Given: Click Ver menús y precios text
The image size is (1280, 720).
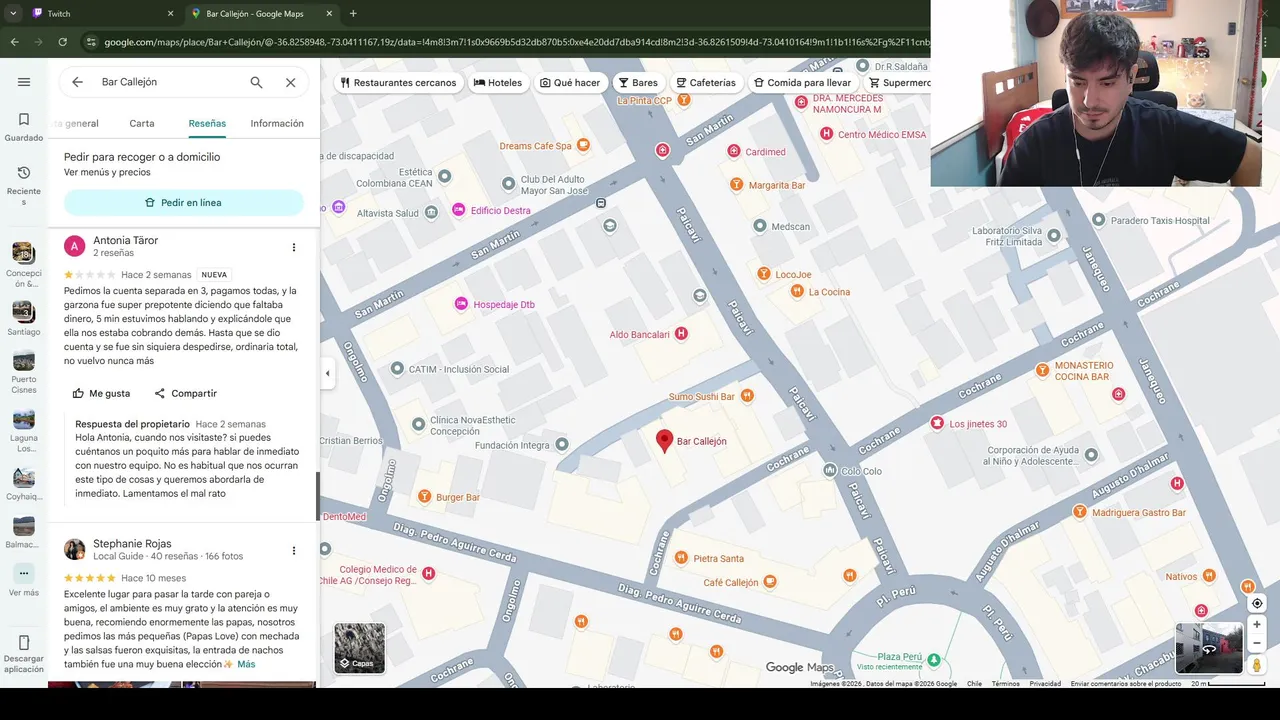Looking at the screenshot, I should point(107,172).
